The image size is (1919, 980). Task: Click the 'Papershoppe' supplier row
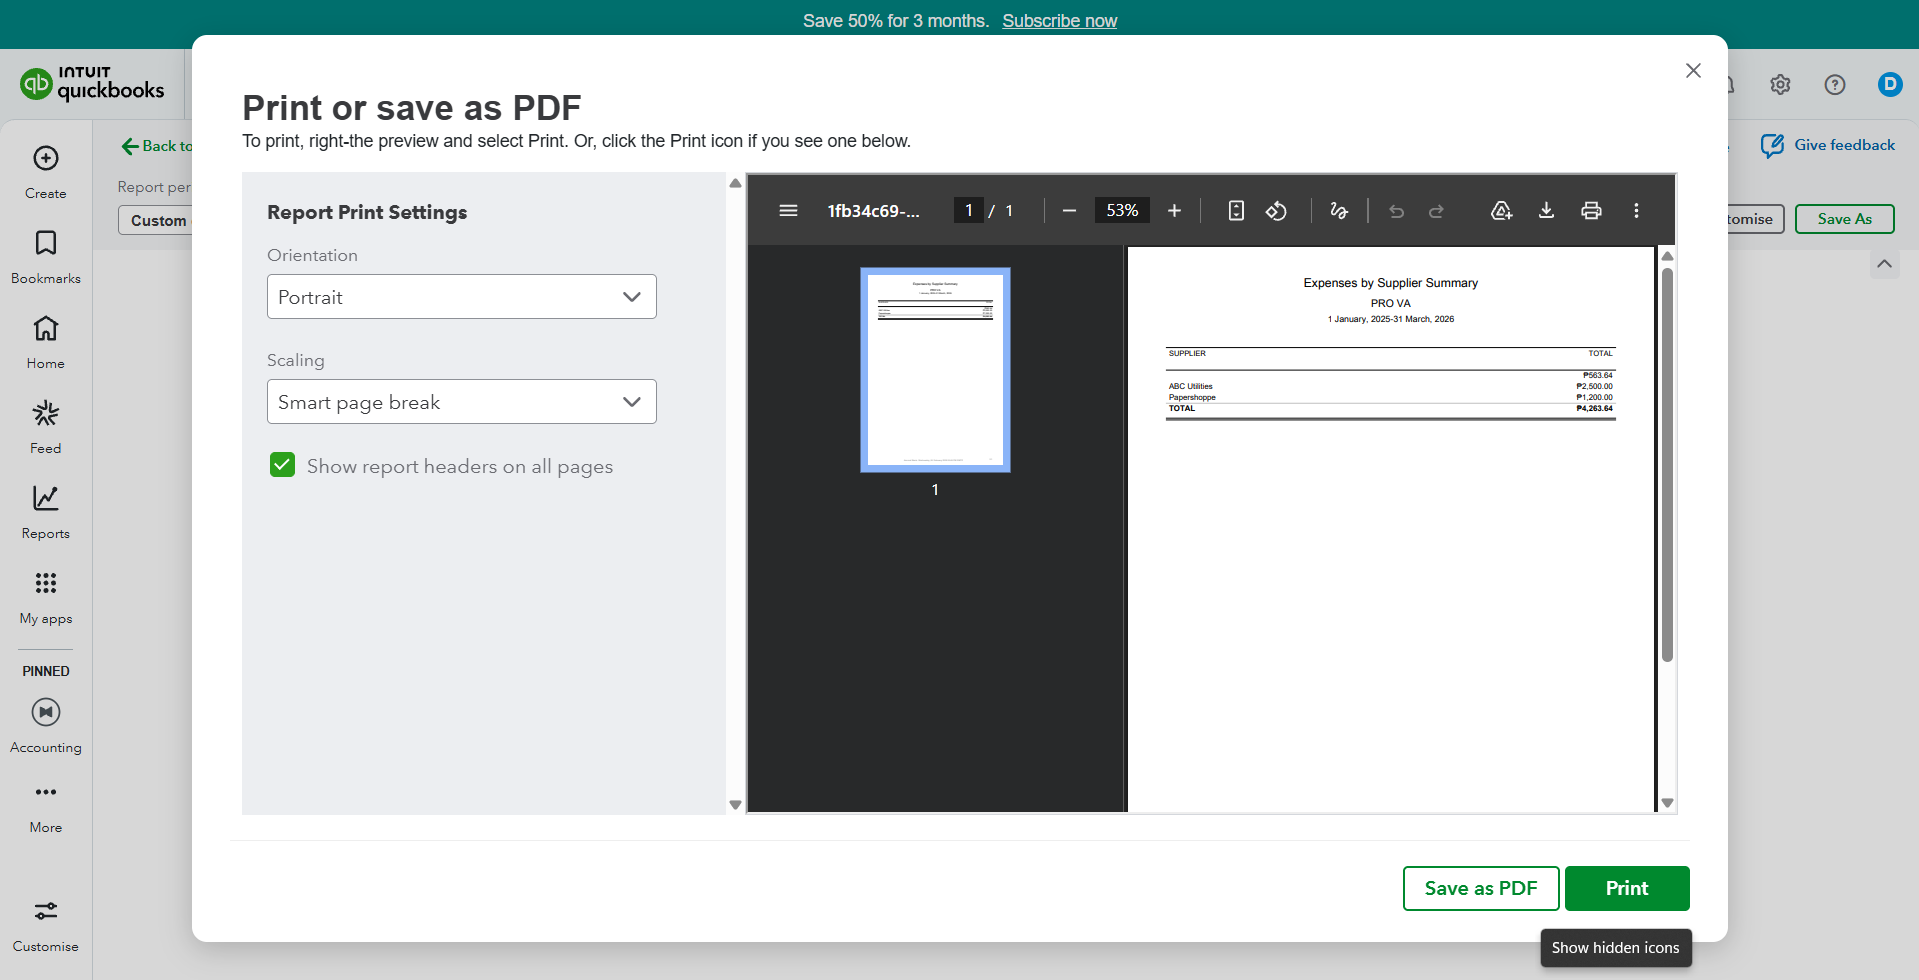coord(1390,397)
